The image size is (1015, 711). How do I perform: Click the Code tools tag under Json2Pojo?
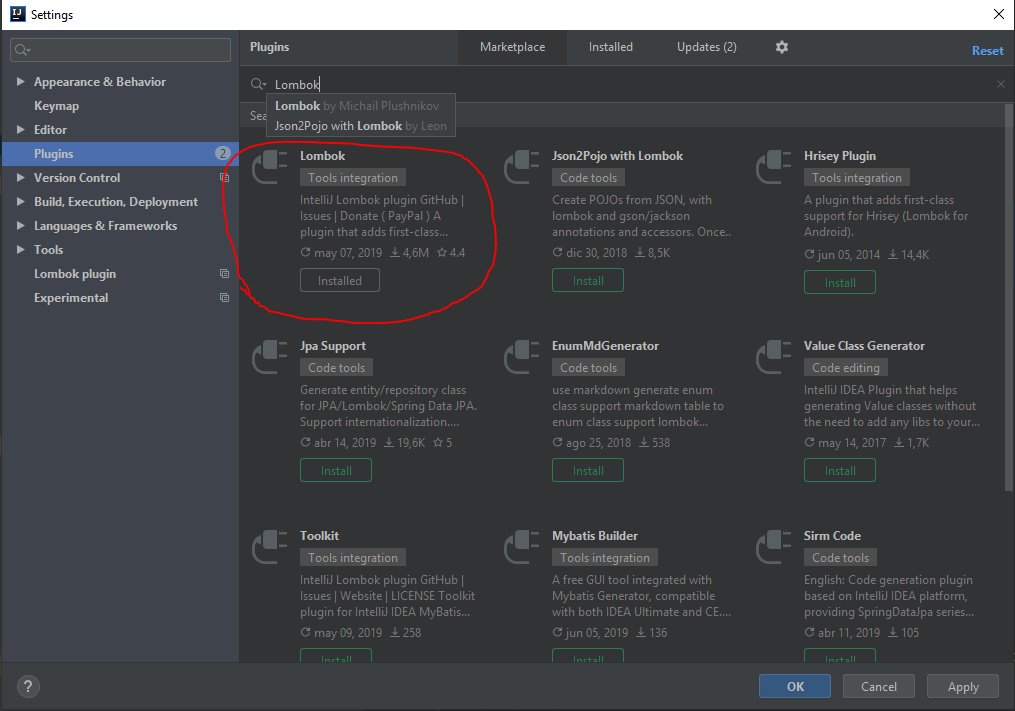(588, 177)
